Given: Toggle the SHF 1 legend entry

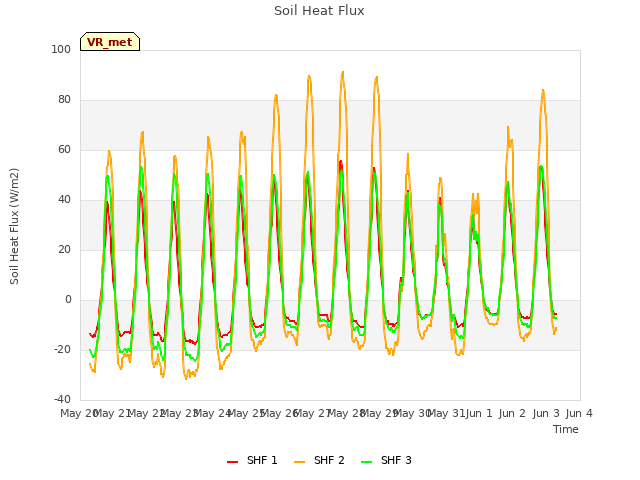Looking at the screenshot, I should click(x=252, y=460).
